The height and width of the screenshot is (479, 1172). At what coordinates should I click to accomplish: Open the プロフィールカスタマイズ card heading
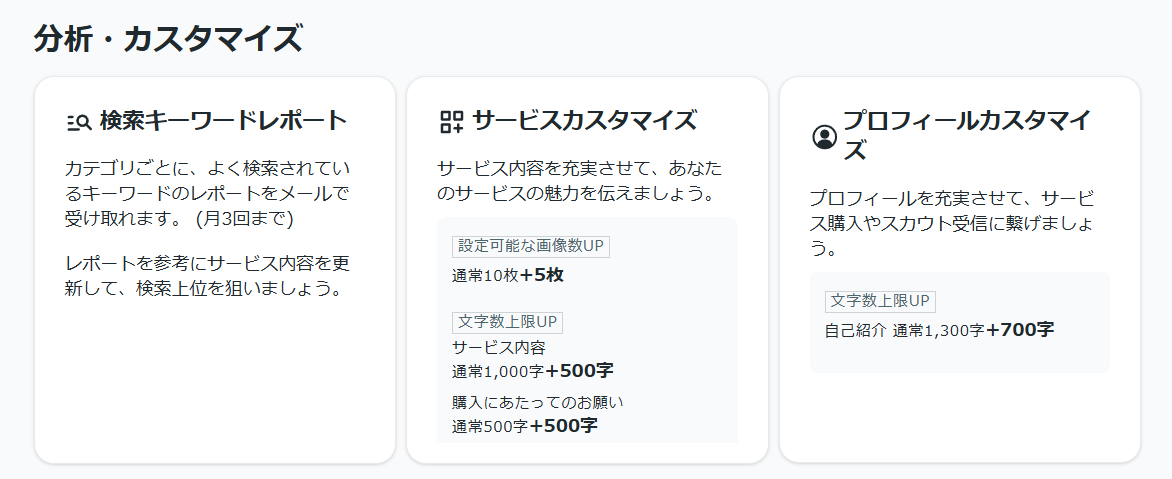click(967, 136)
